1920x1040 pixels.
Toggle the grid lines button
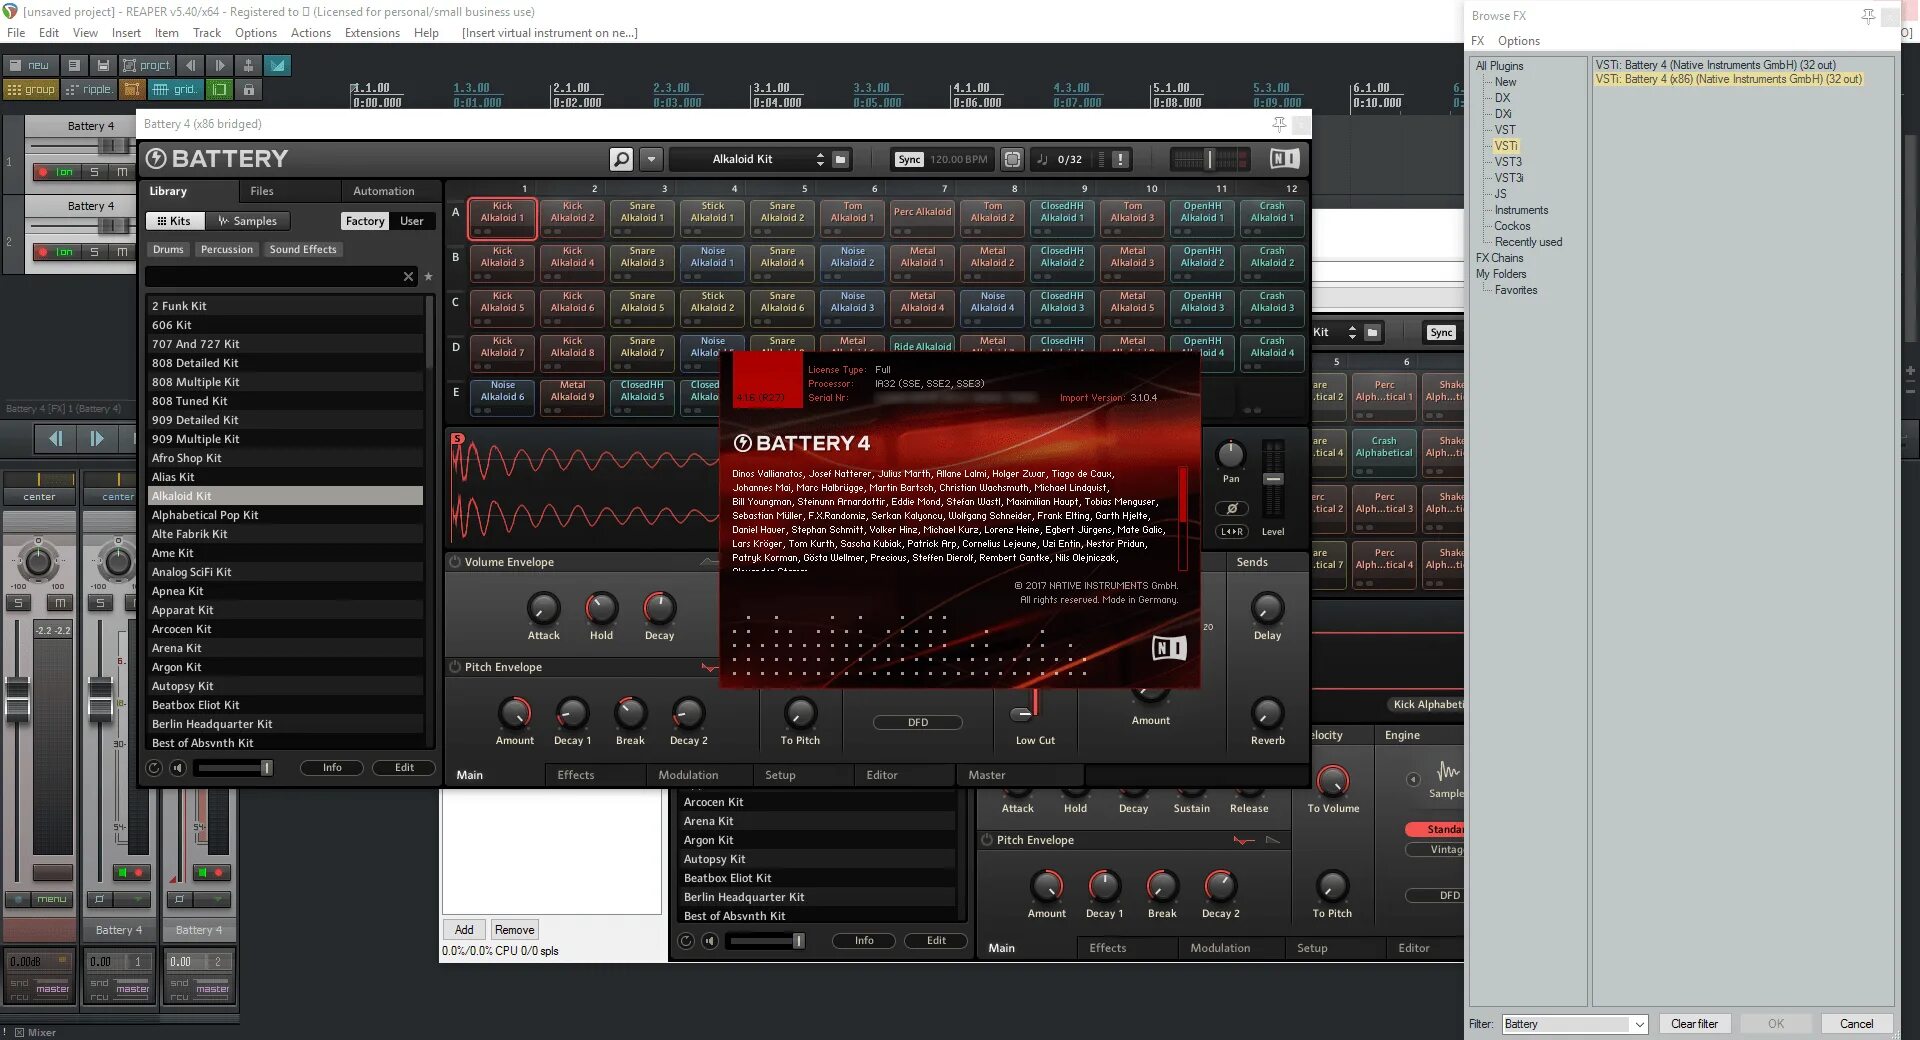175,89
